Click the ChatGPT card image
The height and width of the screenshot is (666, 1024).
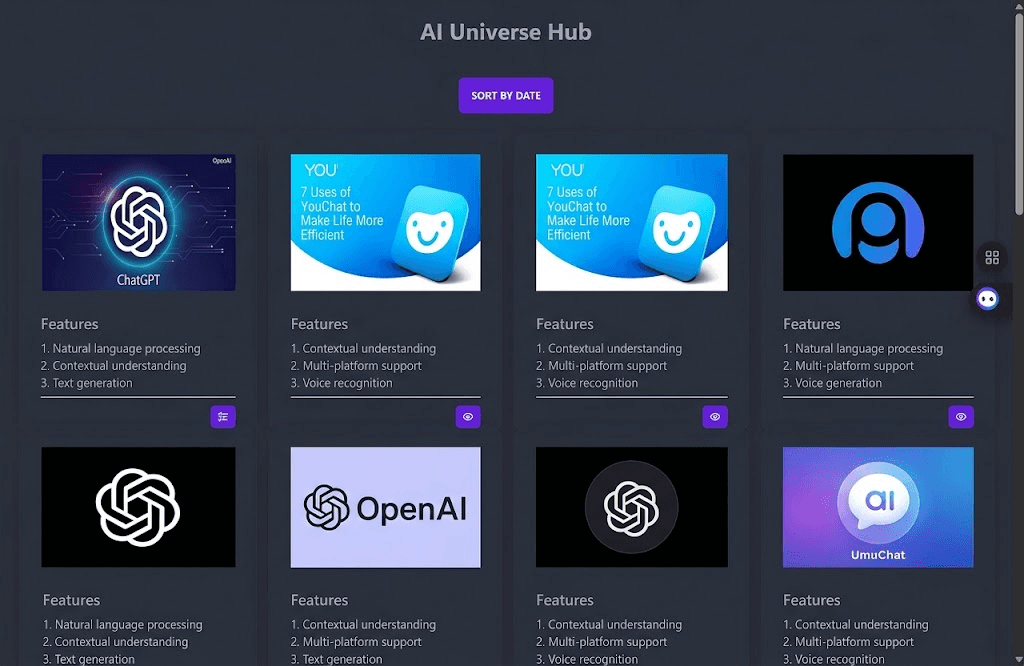138,223
